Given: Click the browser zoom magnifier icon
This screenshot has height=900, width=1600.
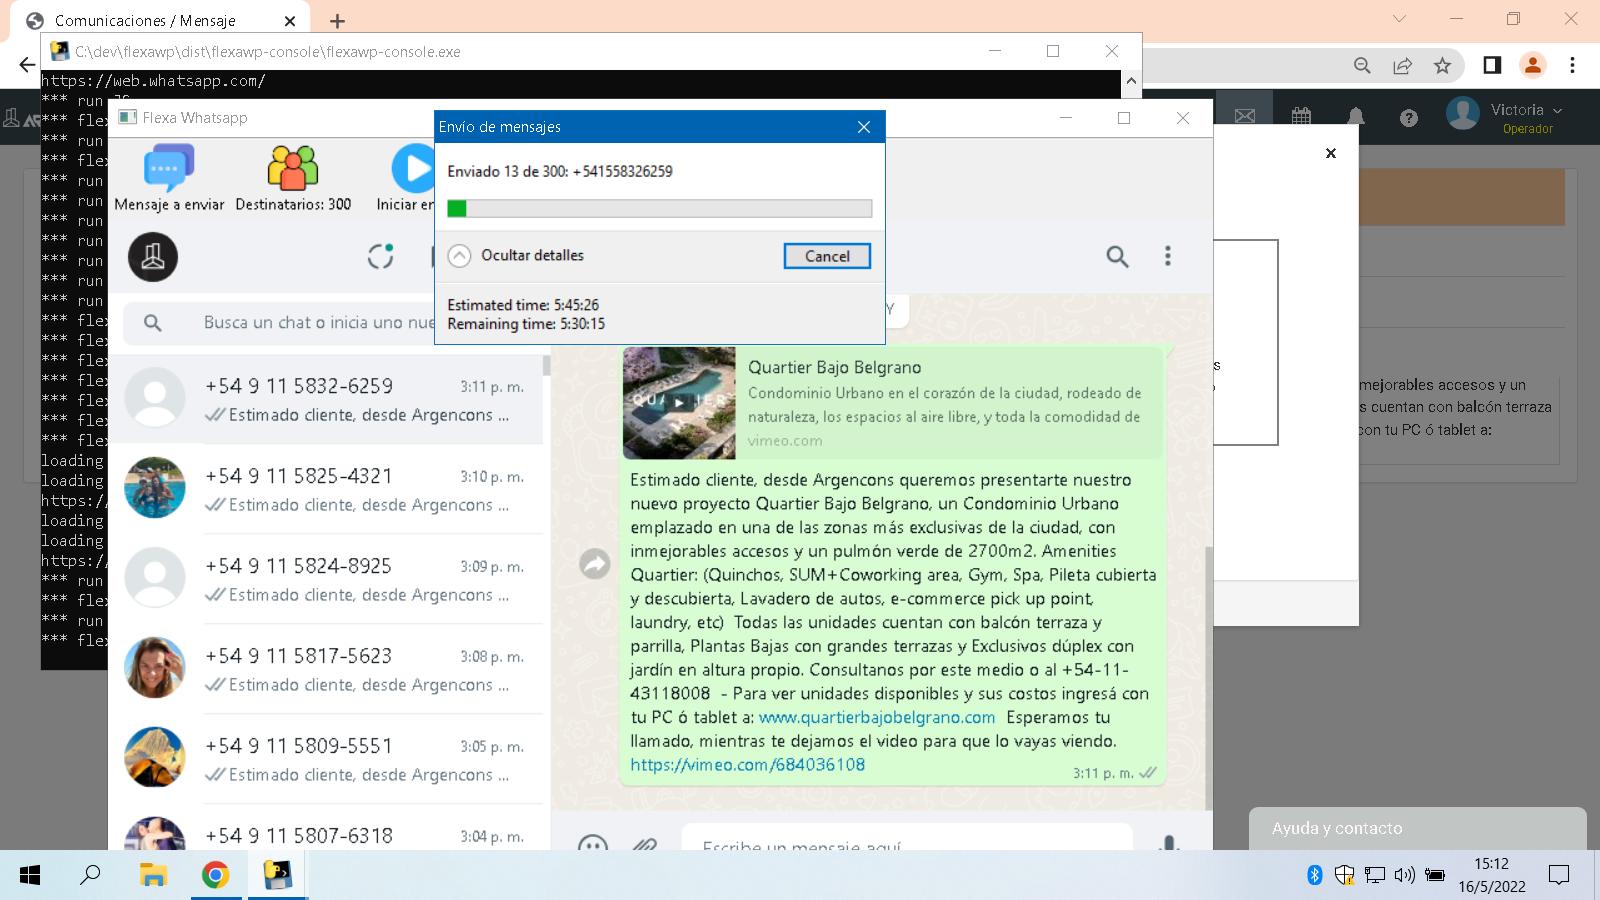Looking at the screenshot, I should pos(1362,65).
